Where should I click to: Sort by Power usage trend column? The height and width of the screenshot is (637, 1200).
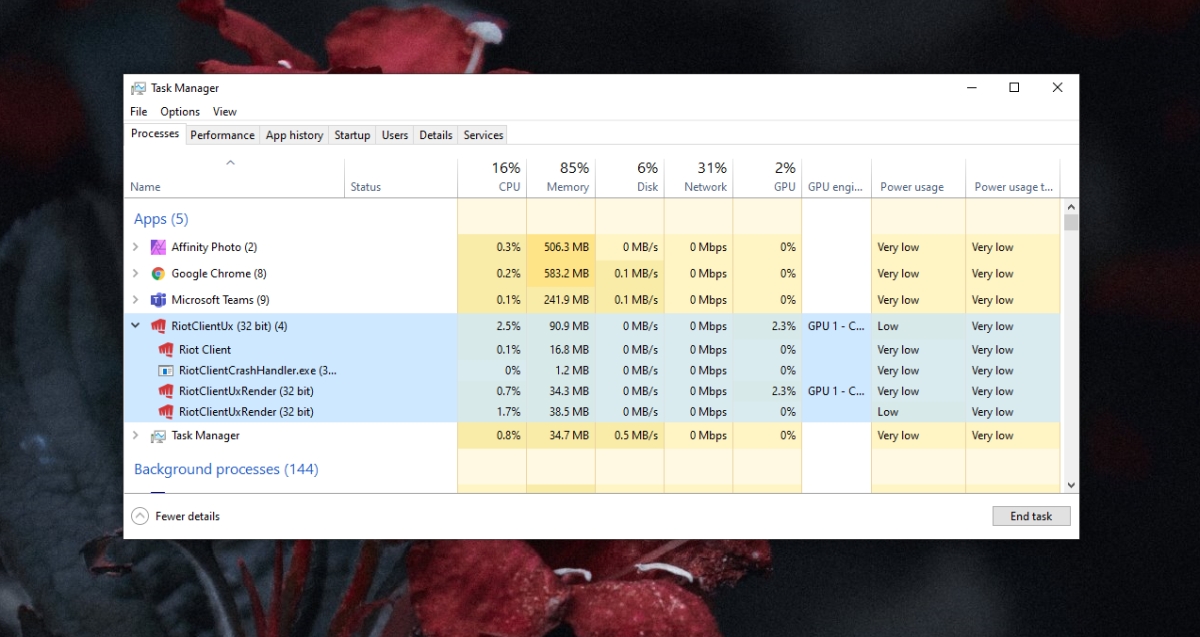pyautogui.click(x=1013, y=178)
